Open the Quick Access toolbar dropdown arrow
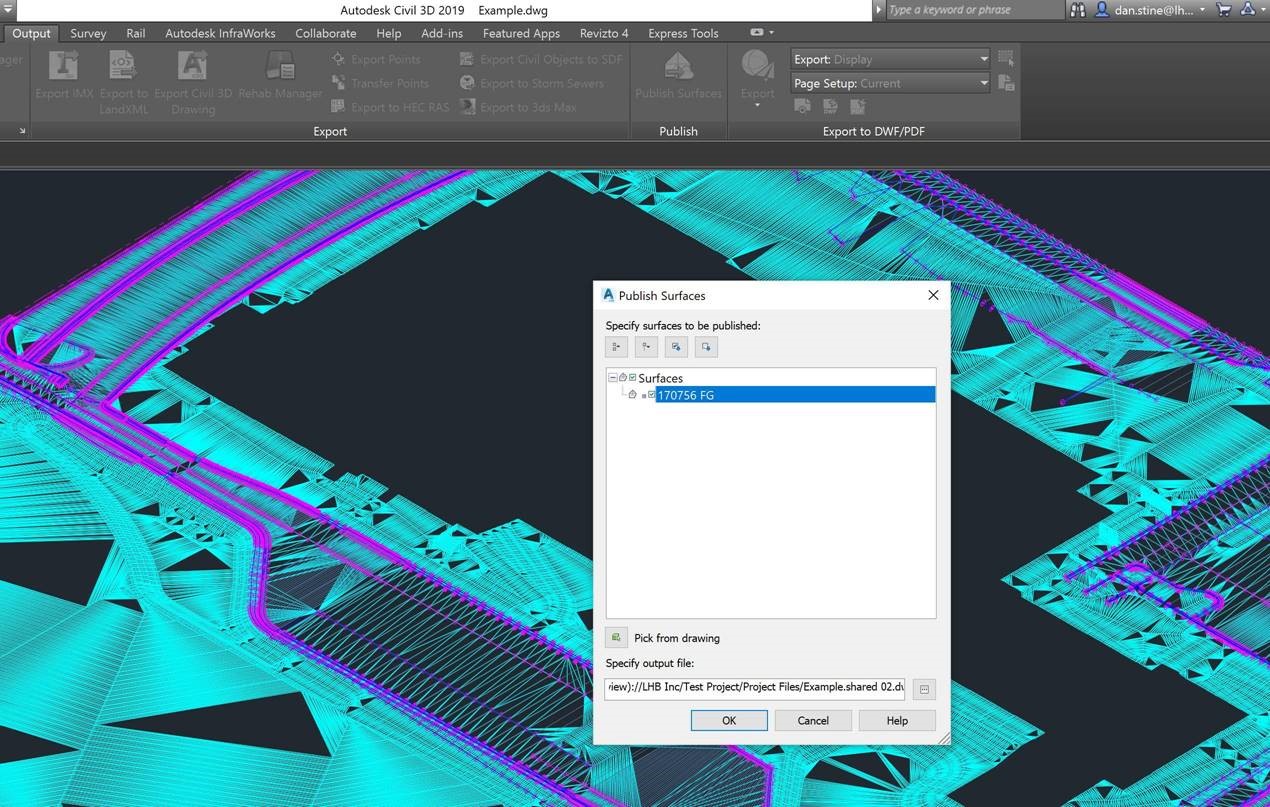This screenshot has width=1270, height=807. point(7,9)
